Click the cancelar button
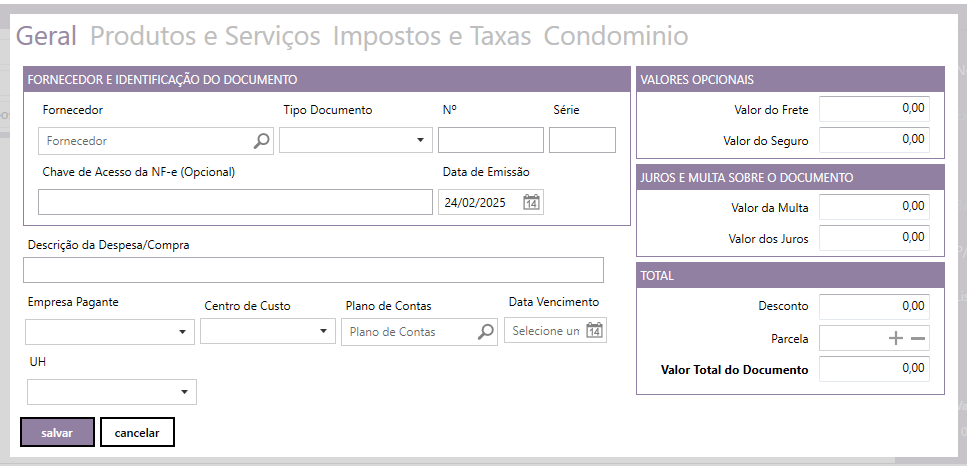Viewport: 967px width, 466px height. point(137,432)
